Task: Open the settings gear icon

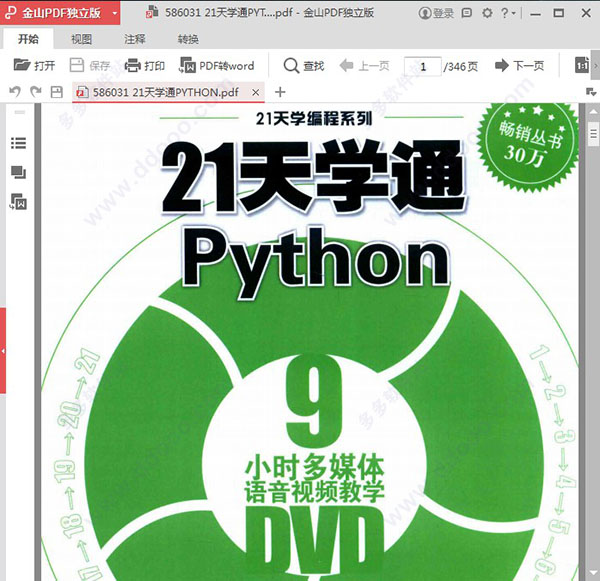Action: pos(487,13)
